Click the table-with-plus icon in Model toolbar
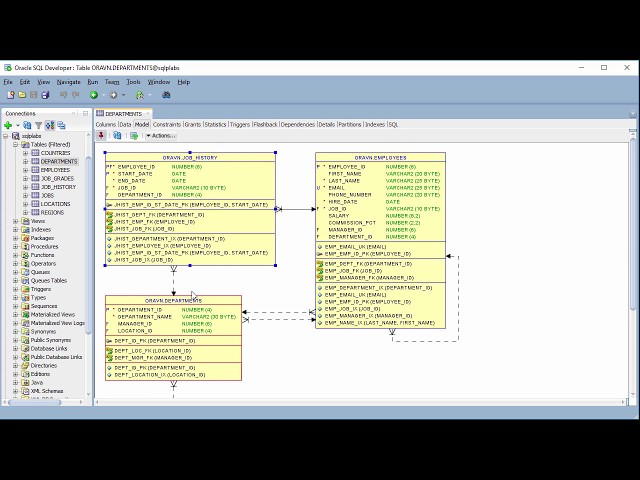 [x=134, y=136]
